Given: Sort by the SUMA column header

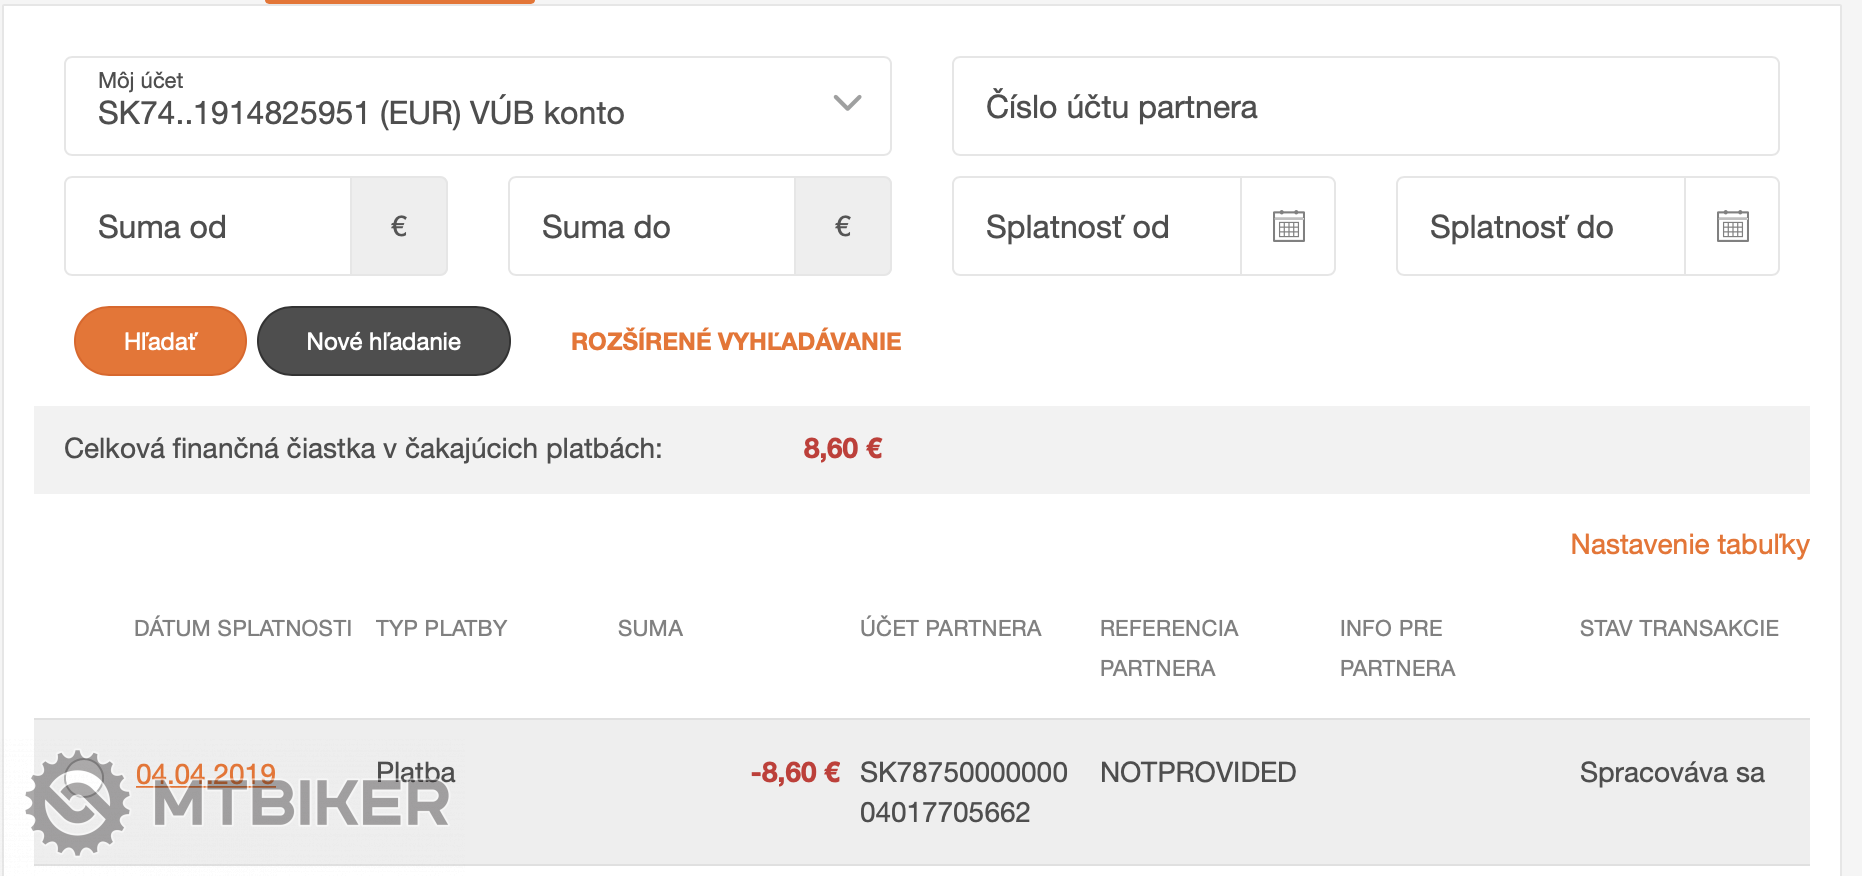Looking at the screenshot, I should [650, 628].
